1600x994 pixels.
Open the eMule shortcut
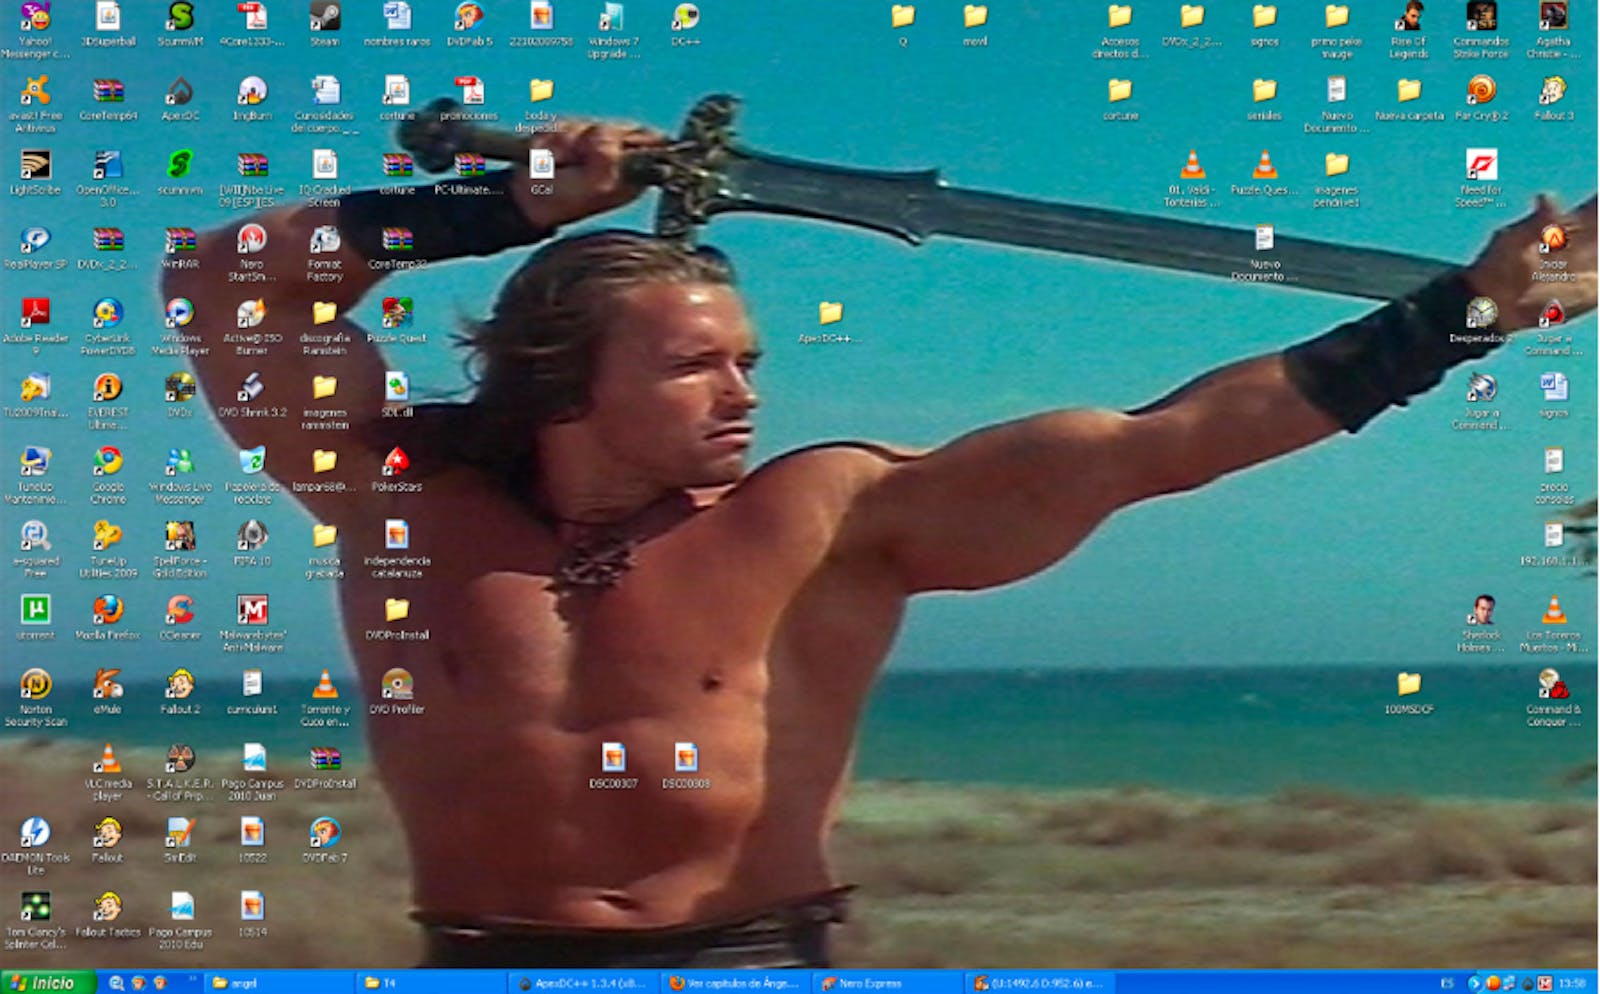tap(108, 685)
